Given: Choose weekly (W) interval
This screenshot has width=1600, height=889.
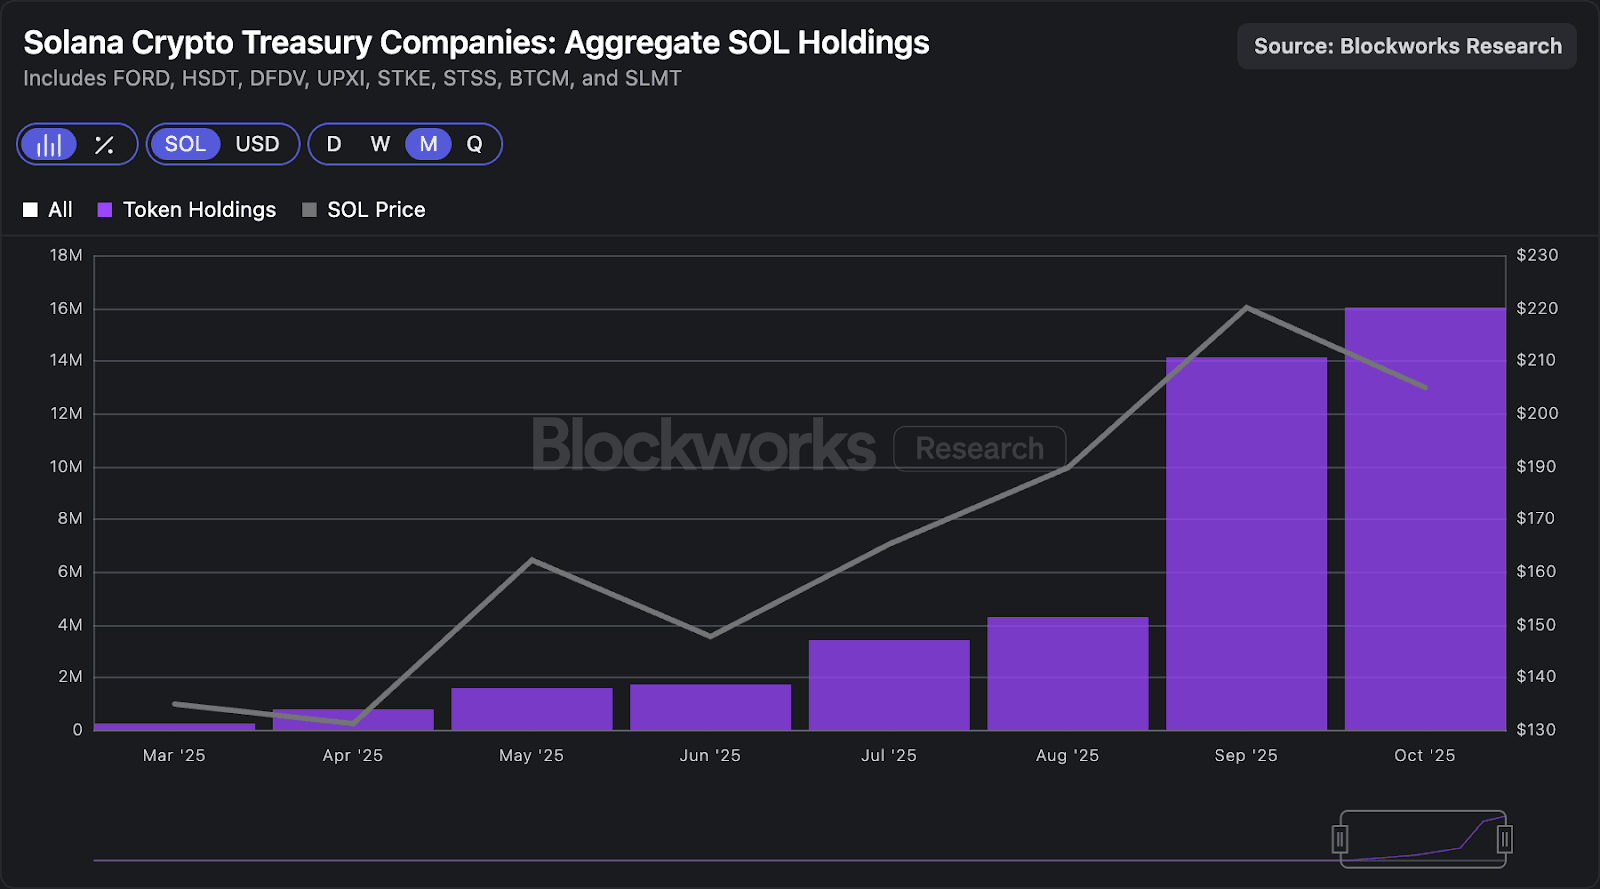Looking at the screenshot, I should [380, 144].
